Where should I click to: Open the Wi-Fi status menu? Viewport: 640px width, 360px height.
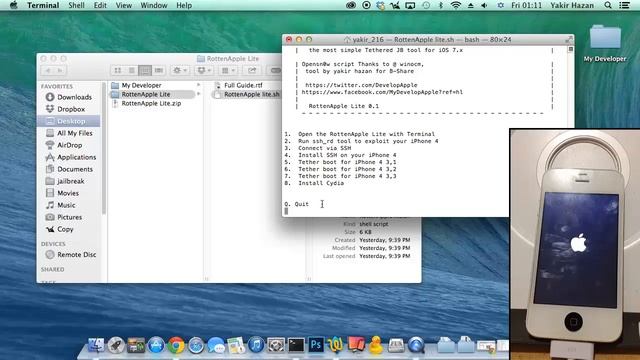tap(456, 5)
